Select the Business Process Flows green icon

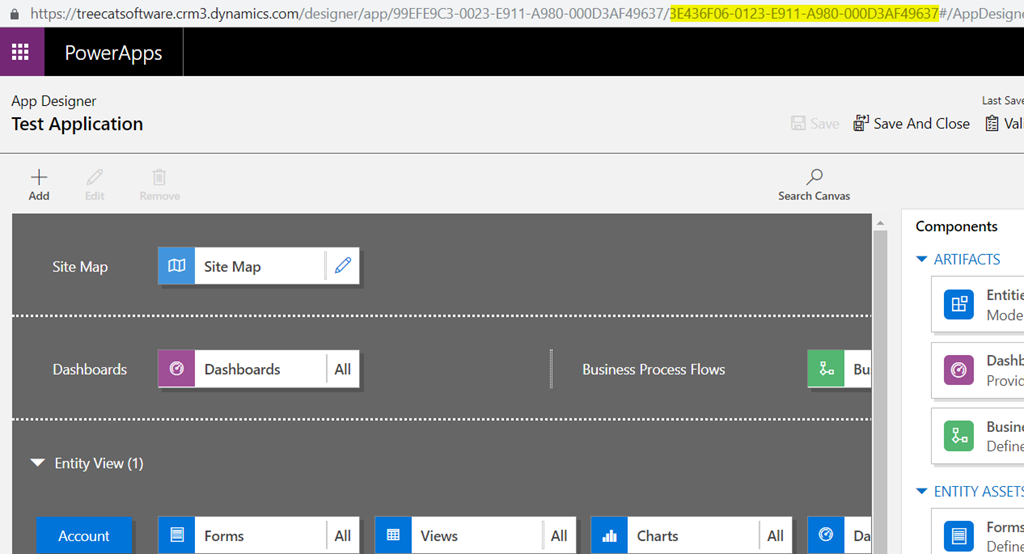pyautogui.click(x=826, y=368)
